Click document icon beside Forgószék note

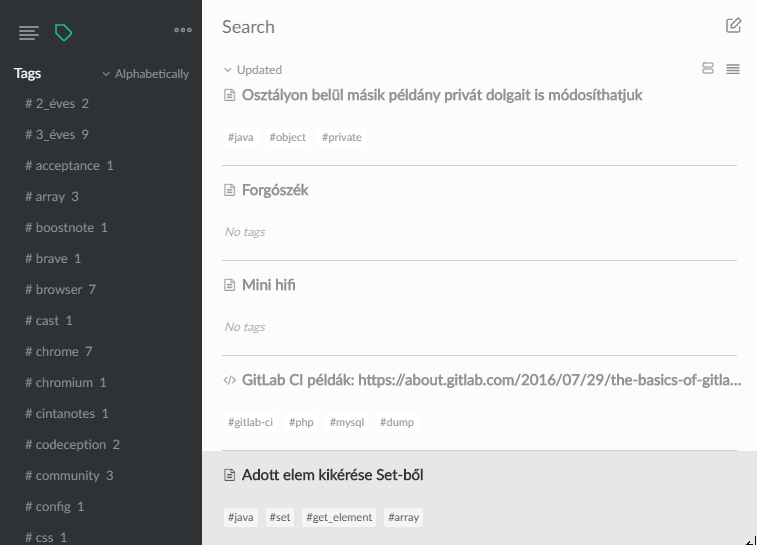click(x=230, y=190)
